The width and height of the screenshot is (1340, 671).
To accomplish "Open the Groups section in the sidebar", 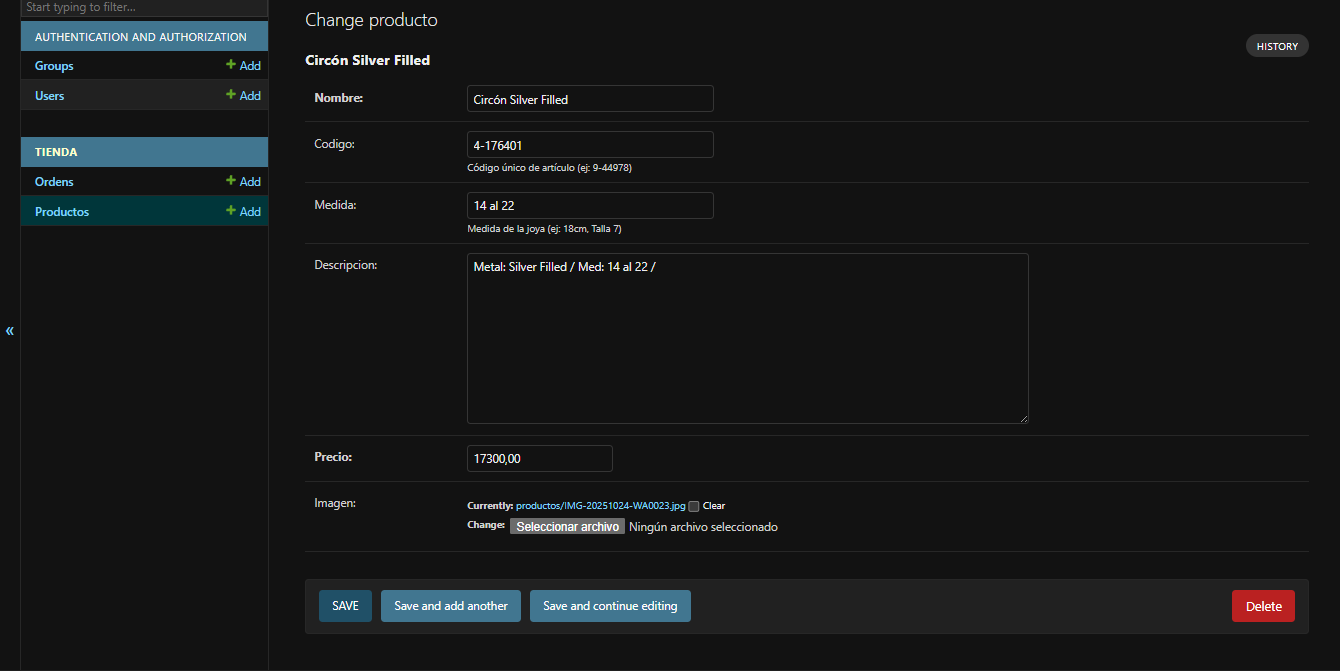I will coord(54,66).
